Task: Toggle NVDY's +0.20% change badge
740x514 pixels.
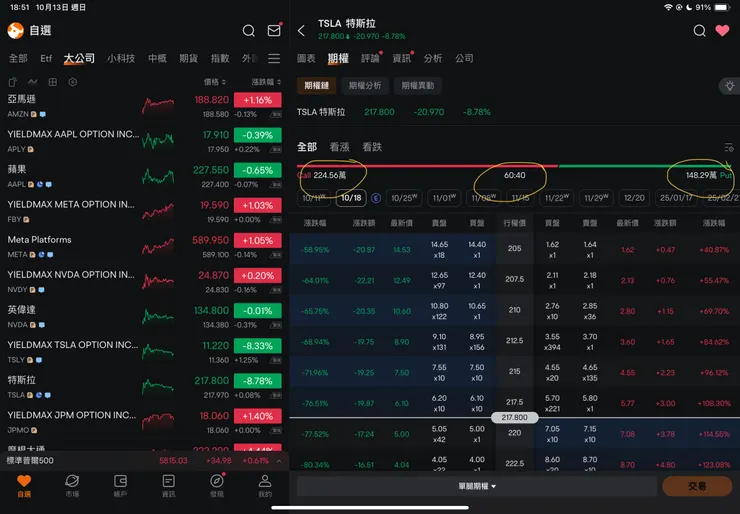Action: click(x=258, y=275)
